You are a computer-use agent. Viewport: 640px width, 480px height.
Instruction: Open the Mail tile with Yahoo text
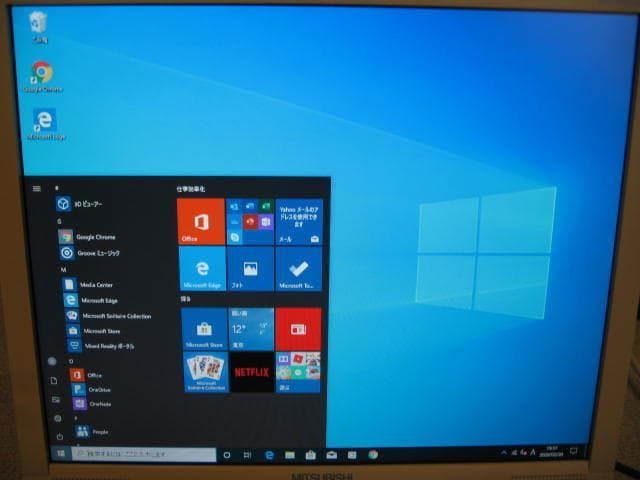click(299, 222)
